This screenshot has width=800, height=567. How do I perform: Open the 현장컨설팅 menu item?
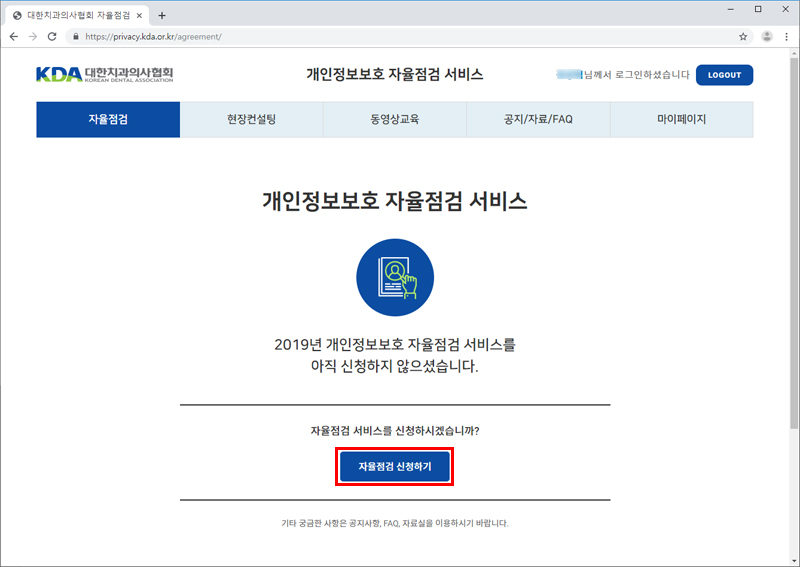251,119
